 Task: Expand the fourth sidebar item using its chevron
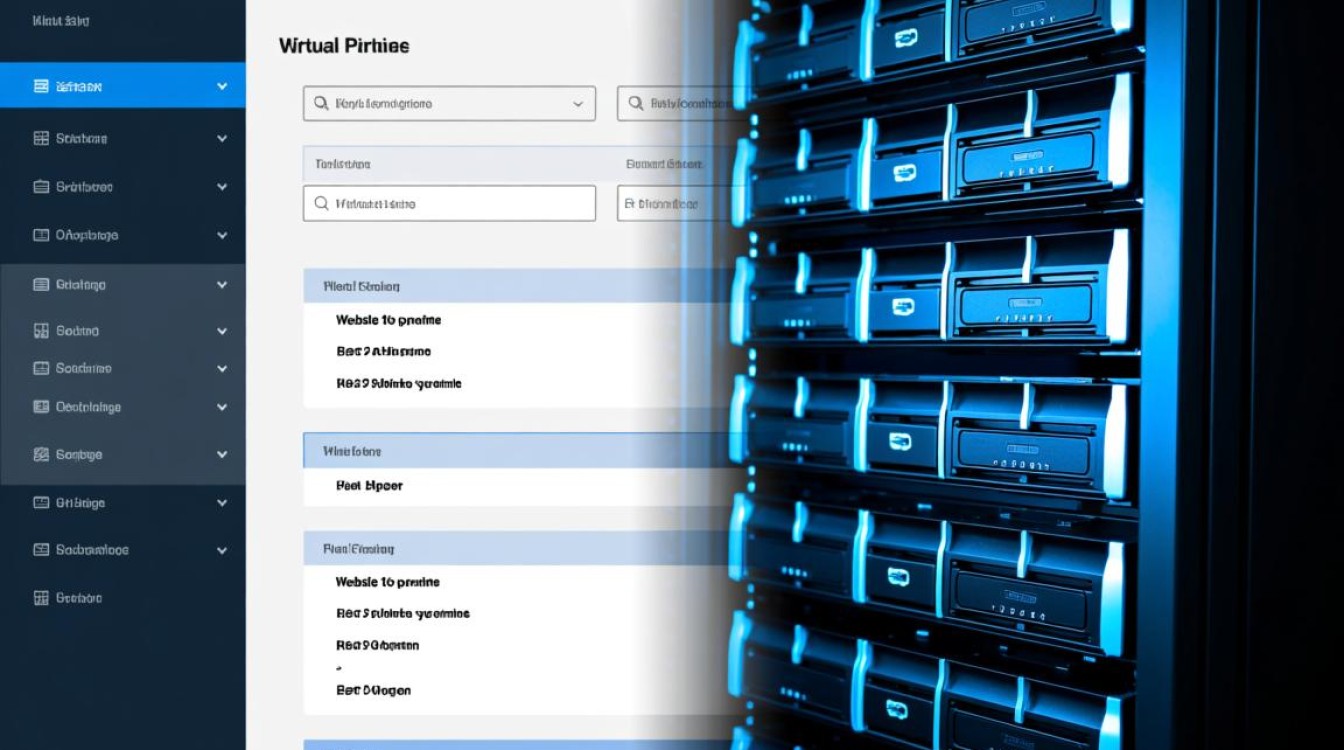point(222,236)
